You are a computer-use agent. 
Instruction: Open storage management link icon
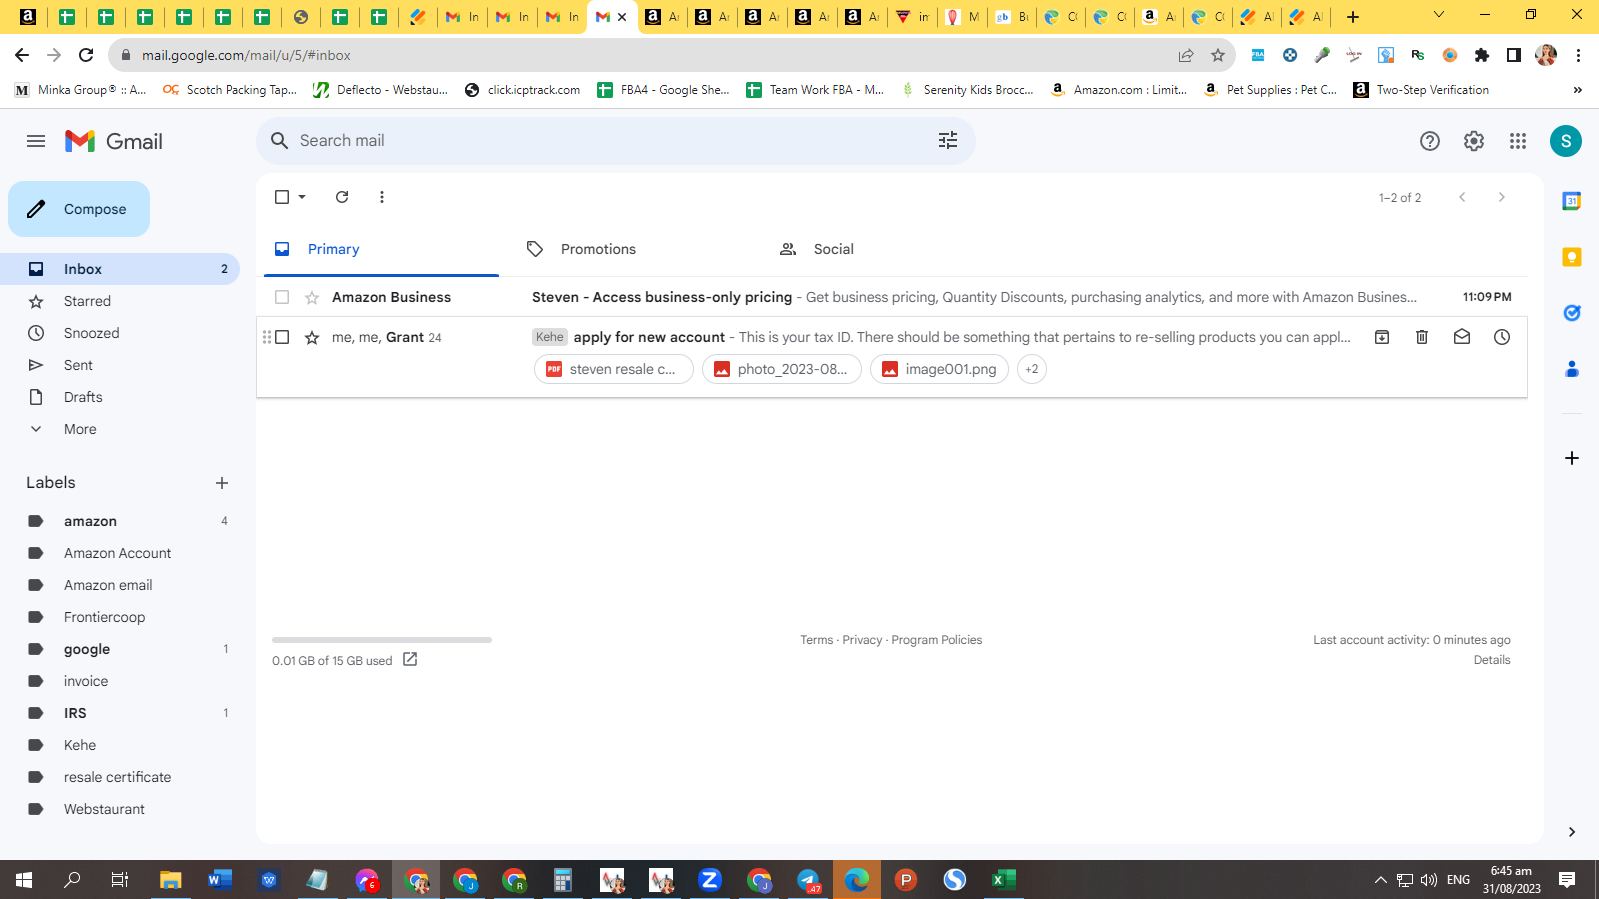(410, 659)
